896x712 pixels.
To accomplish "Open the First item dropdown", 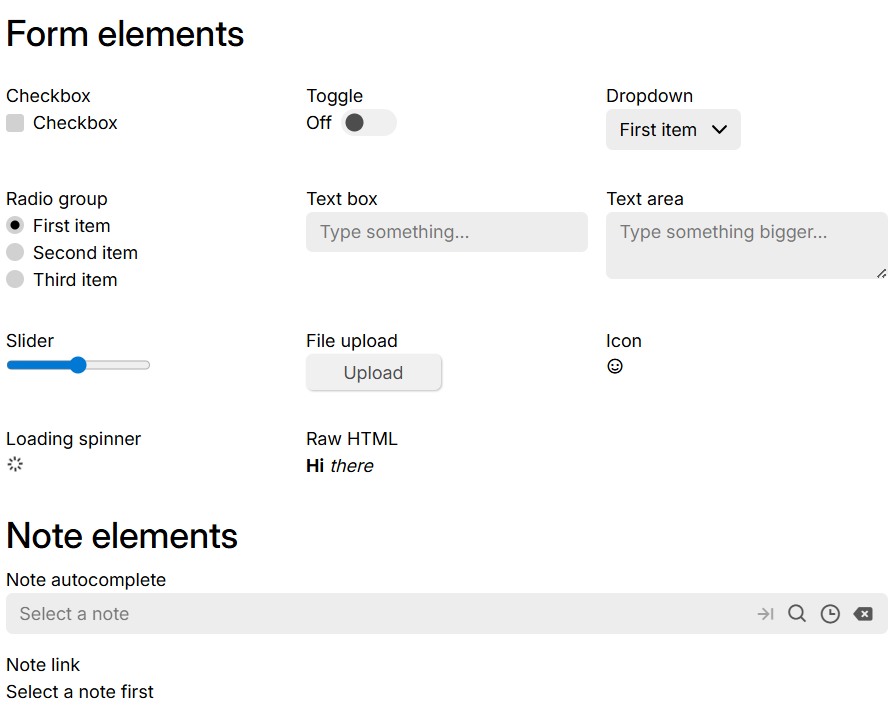I will (x=672, y=129).
